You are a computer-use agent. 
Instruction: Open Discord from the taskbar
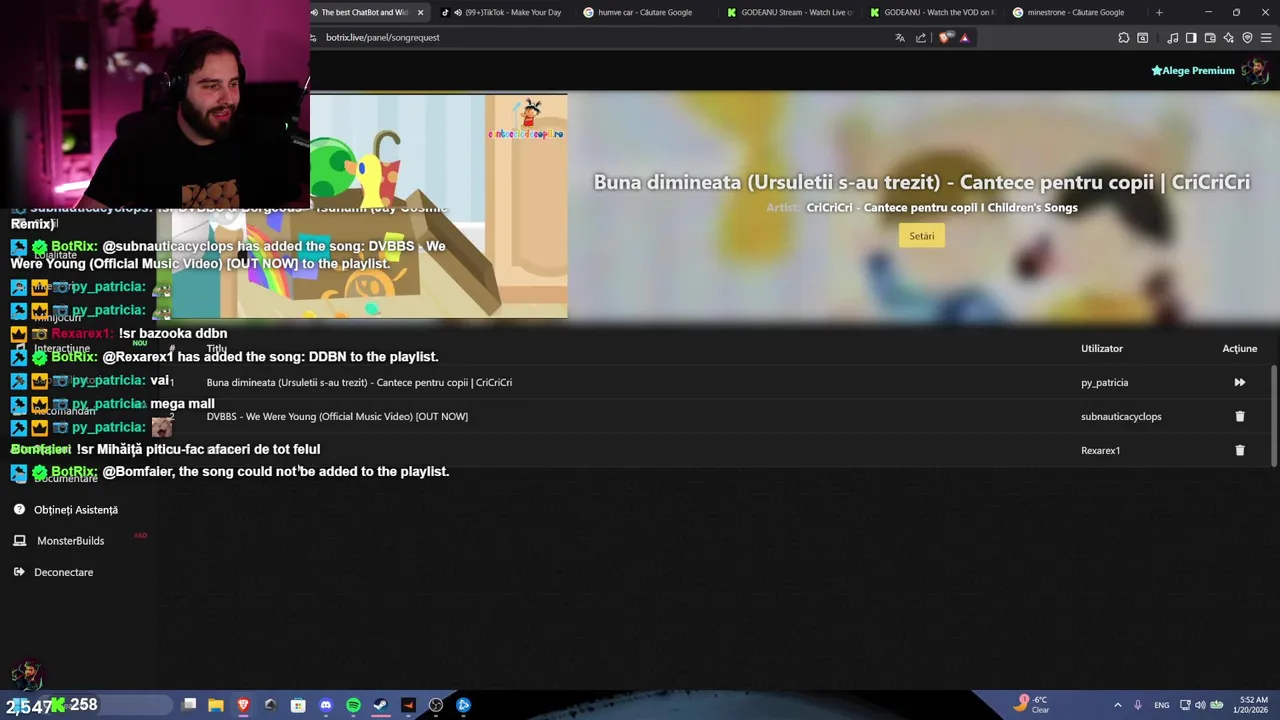325,705
